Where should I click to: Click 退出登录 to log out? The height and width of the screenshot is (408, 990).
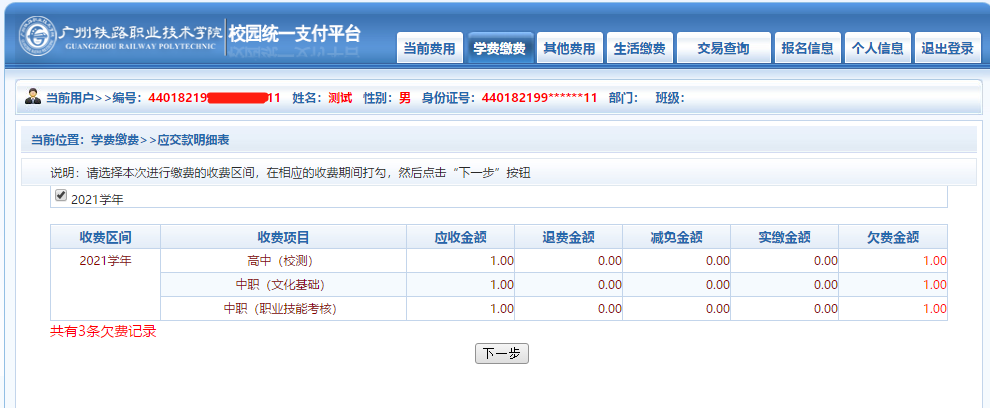946,48
